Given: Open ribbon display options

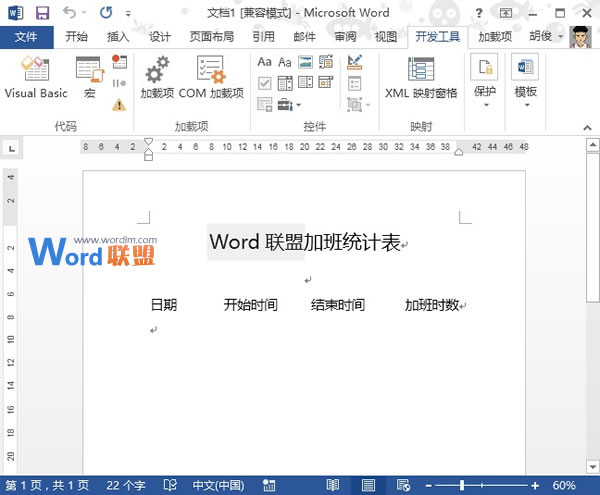Looking at the screenshot, I should click(506, 13).
